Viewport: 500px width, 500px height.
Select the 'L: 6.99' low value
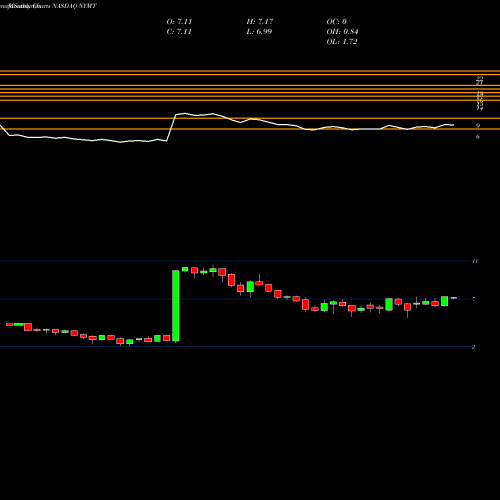click(x=259, y=32)
